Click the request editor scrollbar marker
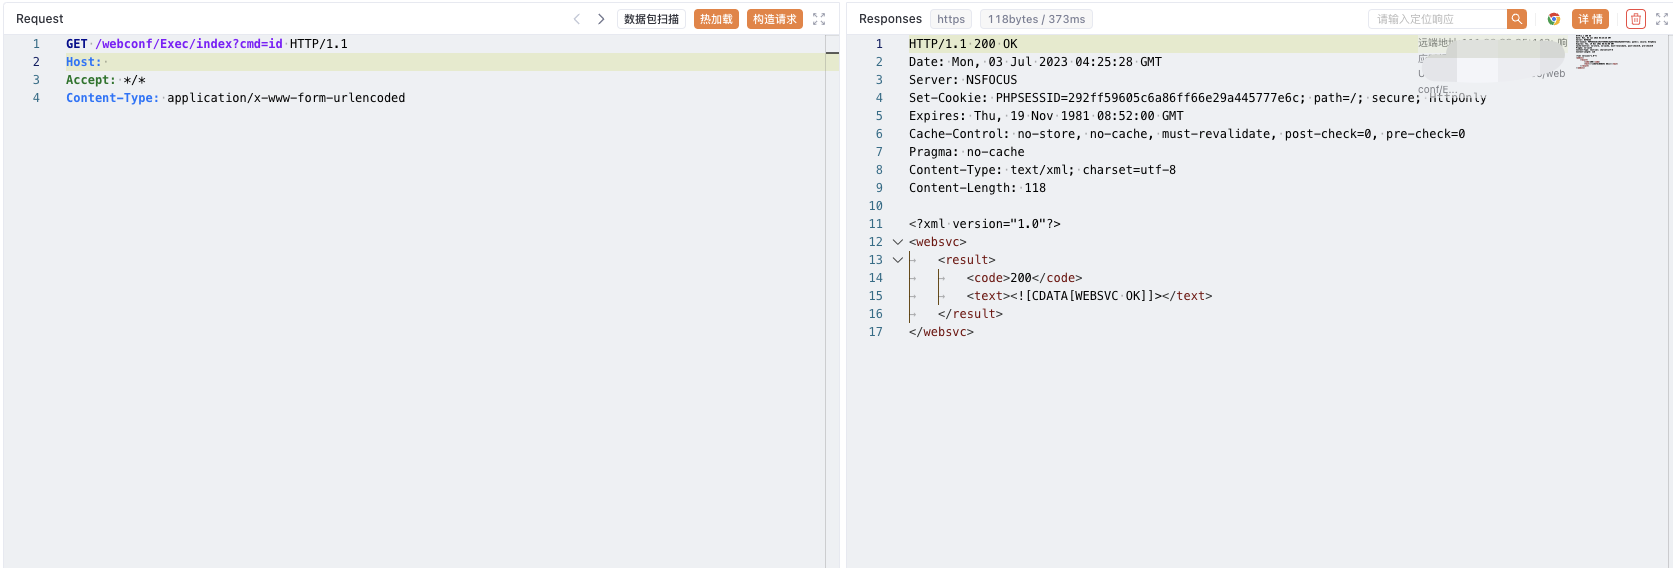Image resolution: width=1673 pixels, height=568 pixels. point(832,52)
